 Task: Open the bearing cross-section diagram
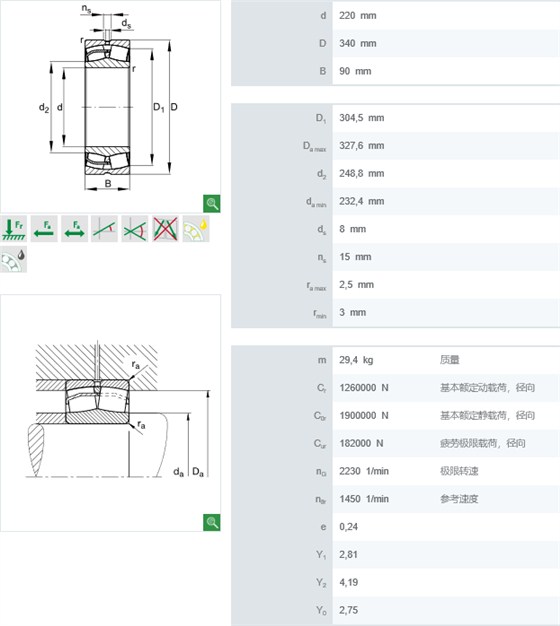coord(111,106)
